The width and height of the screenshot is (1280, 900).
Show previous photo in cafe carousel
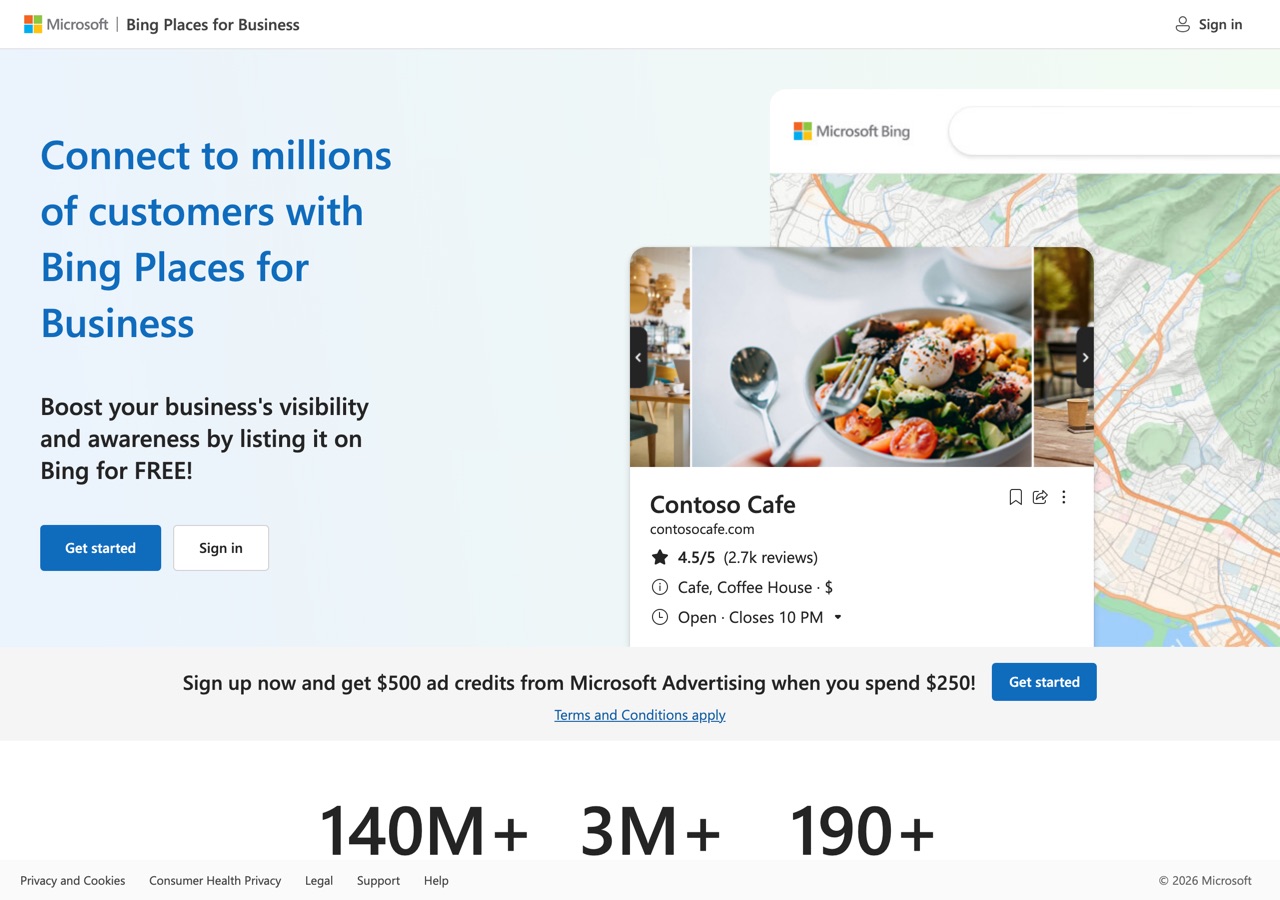coord(638,357)
